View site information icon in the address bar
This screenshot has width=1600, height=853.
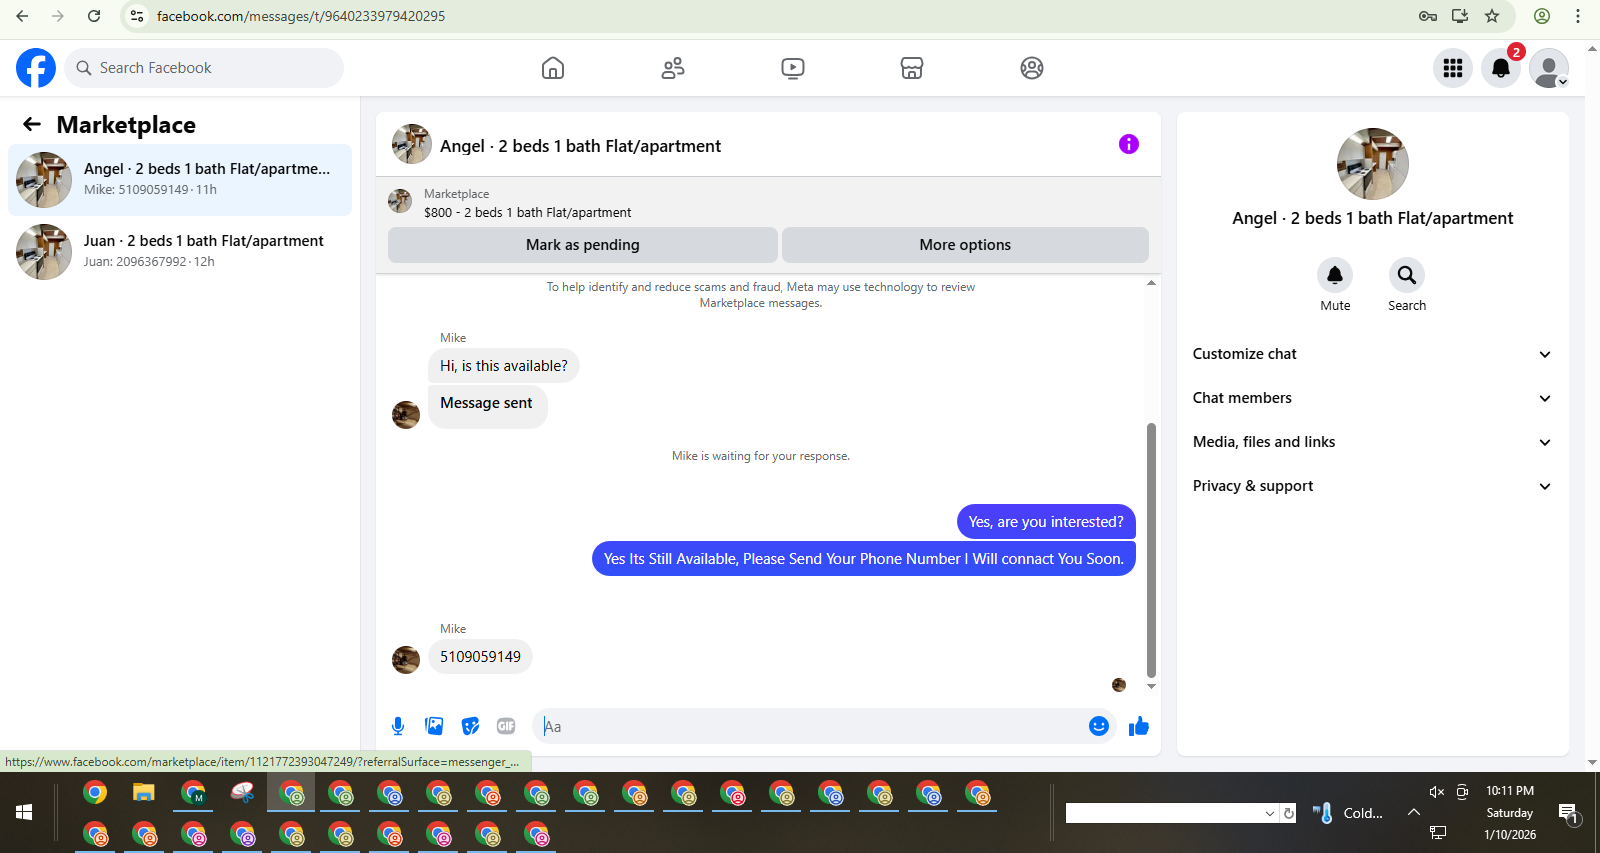[x=137, y=16]
